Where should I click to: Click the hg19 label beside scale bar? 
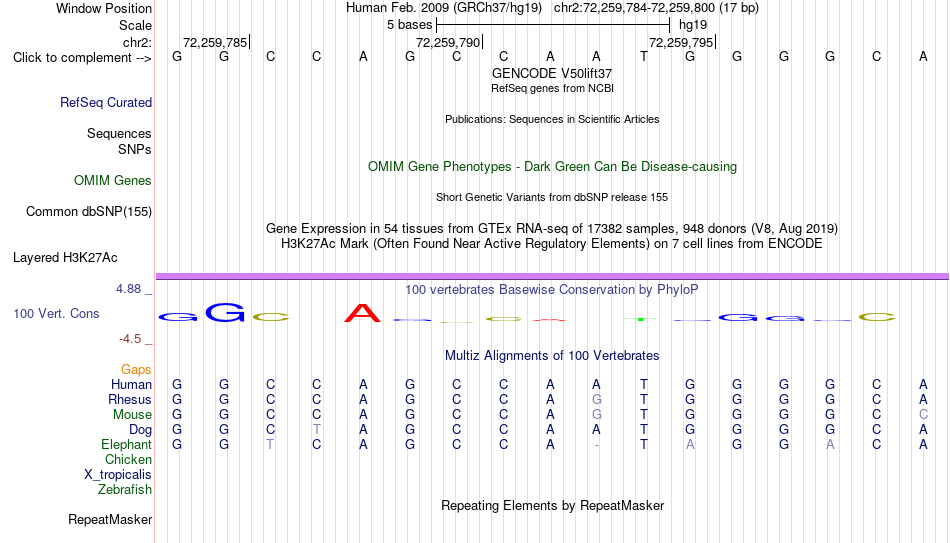(693, 25)
